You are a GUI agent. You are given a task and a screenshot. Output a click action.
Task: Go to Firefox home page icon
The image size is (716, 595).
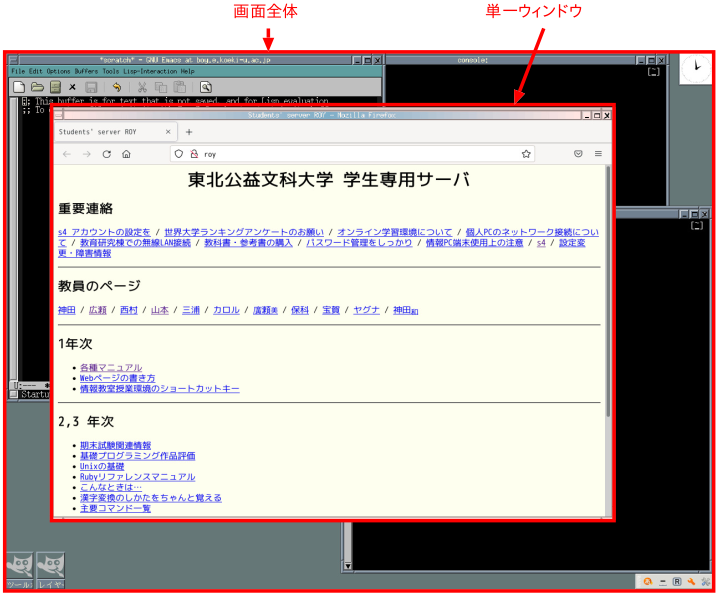click(126, 154)
